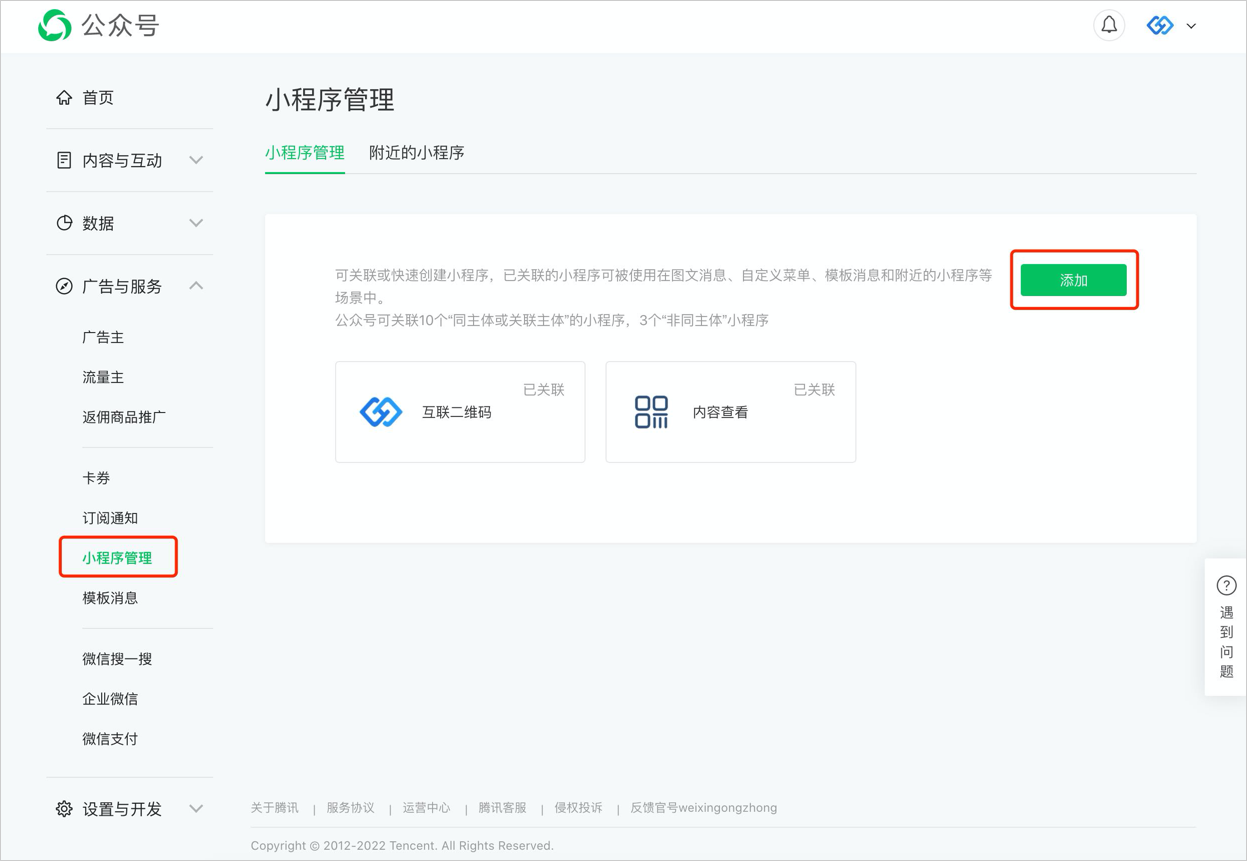Switch to the 附近的小程序 tab

point(416,153)
